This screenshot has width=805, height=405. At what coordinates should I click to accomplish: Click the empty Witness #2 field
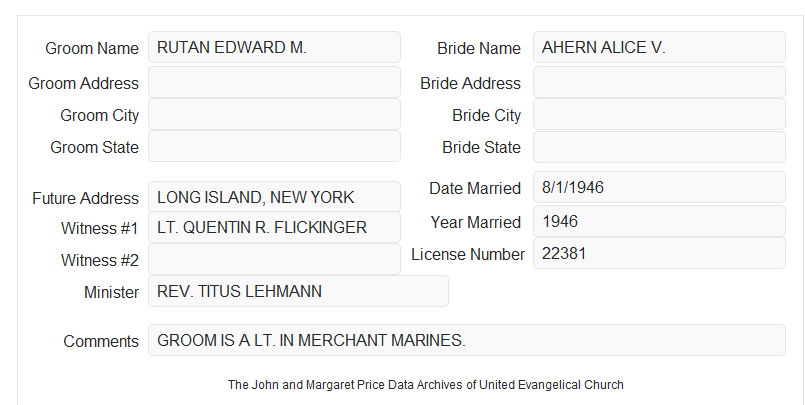point(274,259)
